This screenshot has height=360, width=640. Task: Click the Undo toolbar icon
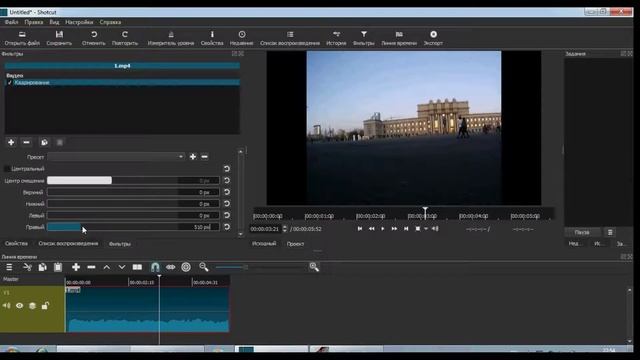pos(94,35)
